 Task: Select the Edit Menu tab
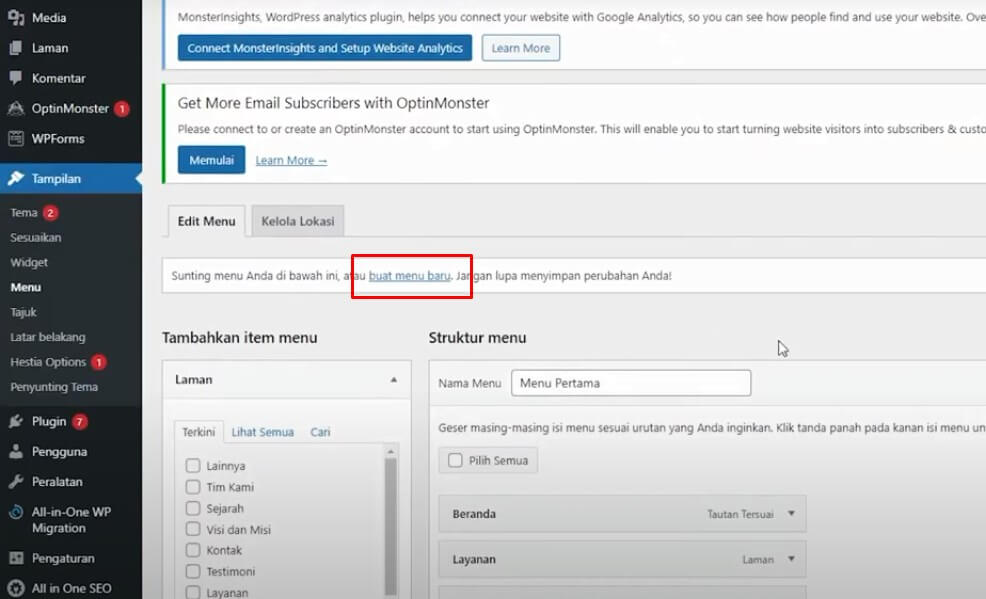coord(206,221)
